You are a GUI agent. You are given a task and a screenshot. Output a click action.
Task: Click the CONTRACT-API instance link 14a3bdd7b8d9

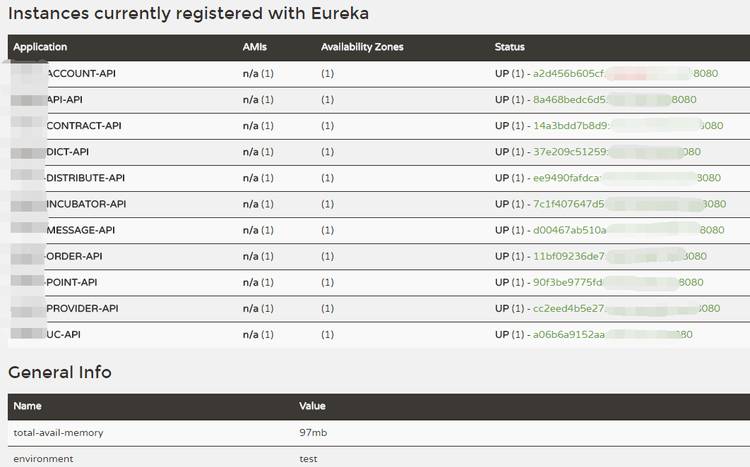pos(628,125)
